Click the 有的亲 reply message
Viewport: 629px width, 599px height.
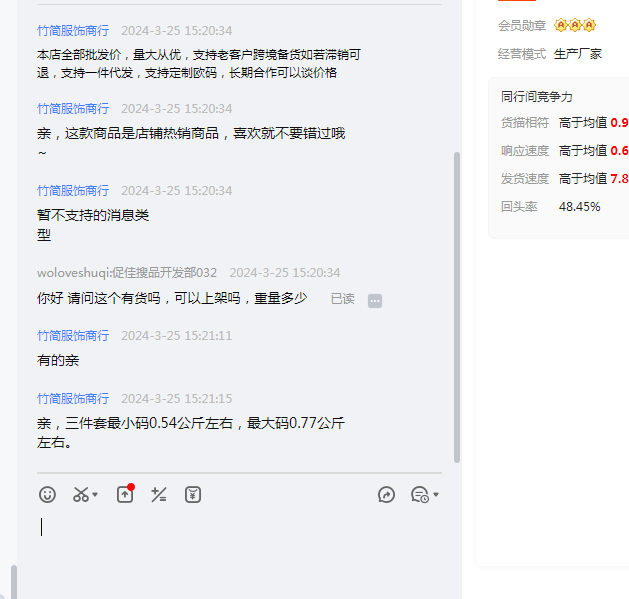(x=58, y=360)
